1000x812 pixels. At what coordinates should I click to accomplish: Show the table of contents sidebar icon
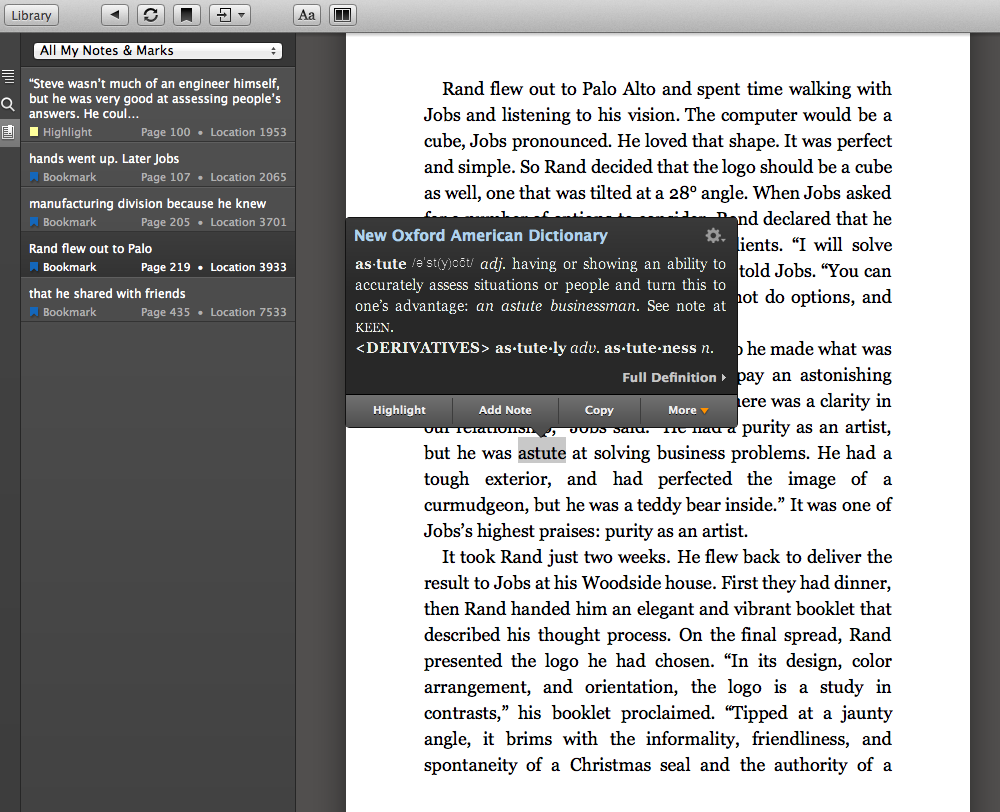pos(8,76)
